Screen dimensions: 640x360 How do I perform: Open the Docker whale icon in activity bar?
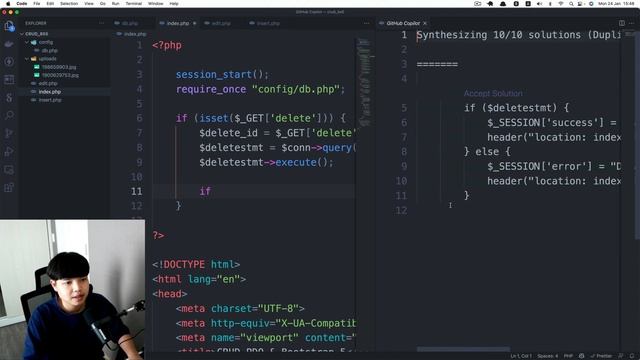(9, 44)
